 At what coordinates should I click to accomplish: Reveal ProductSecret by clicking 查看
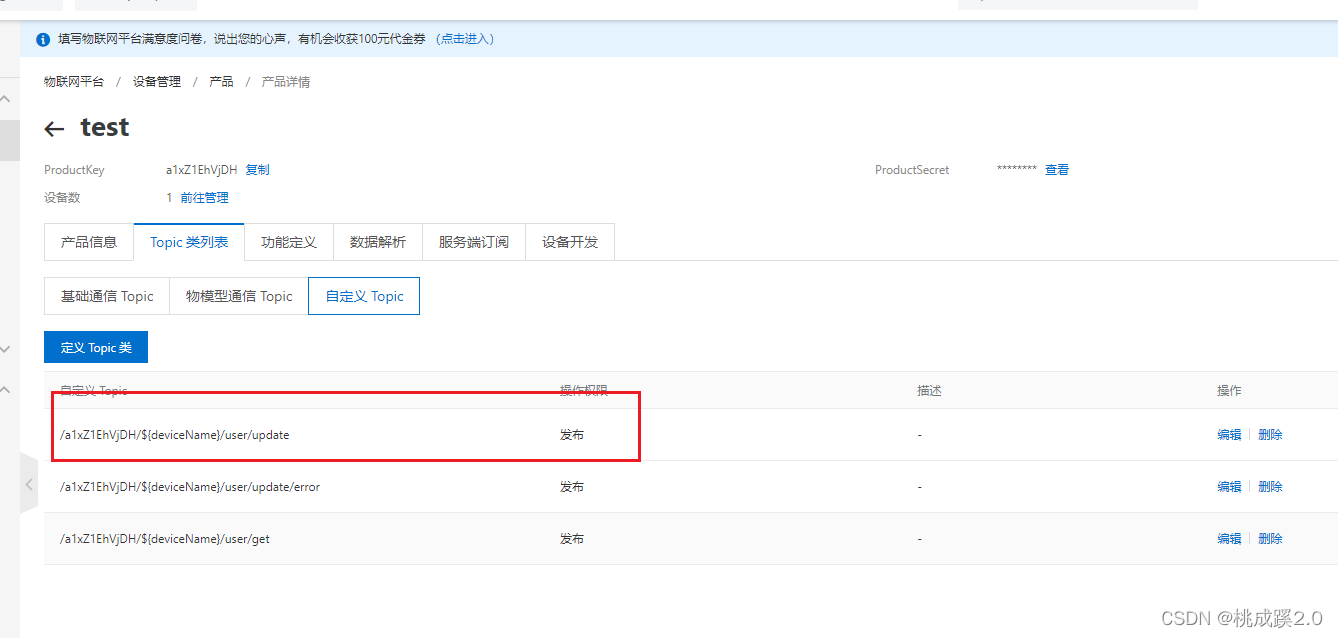pyautogui.click(x=1057, y=170)
